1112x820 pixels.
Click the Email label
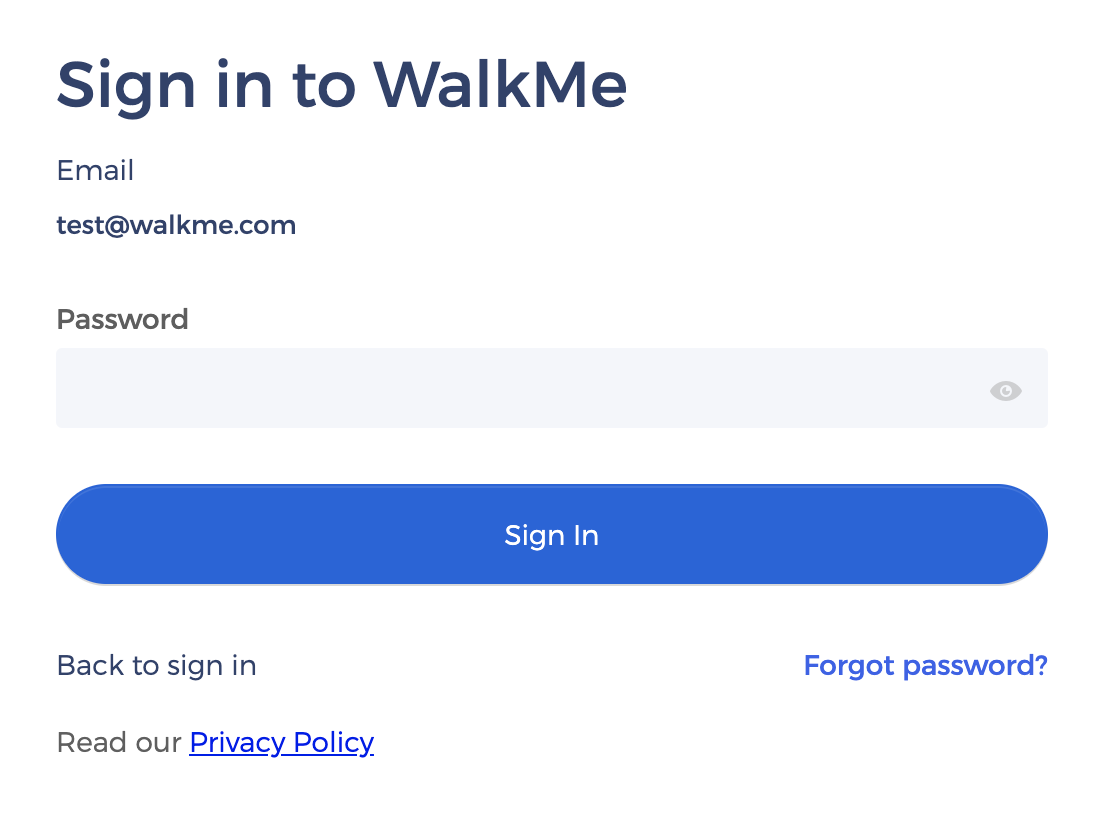pos(95,170)
